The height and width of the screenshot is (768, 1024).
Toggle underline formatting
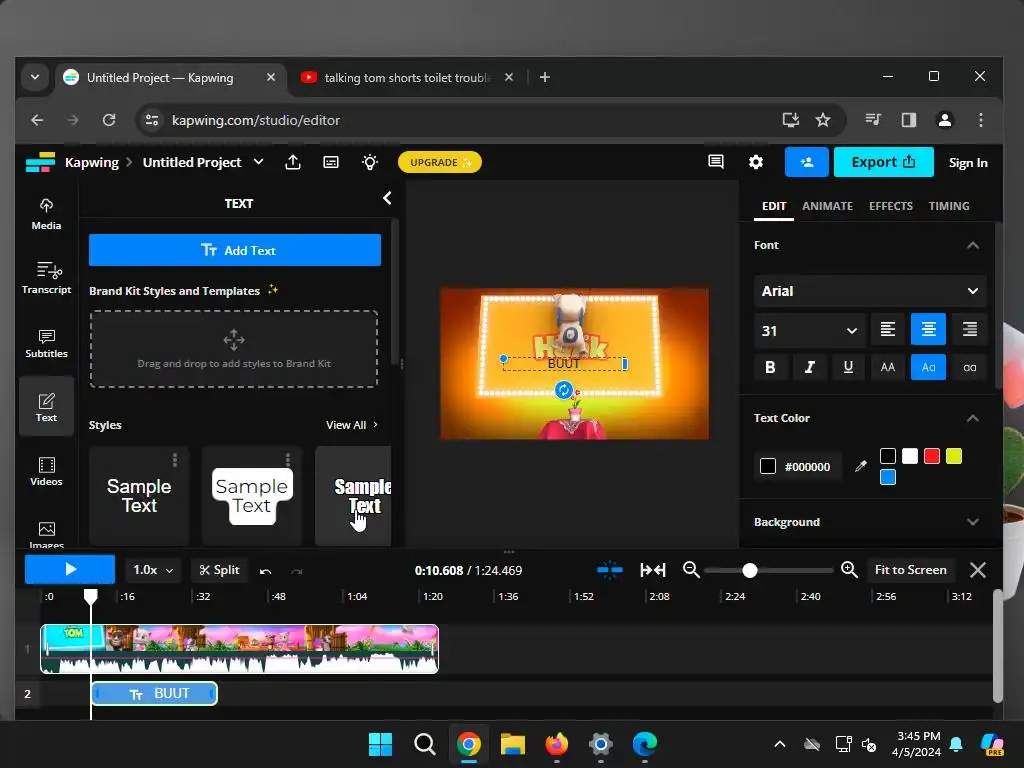848,367
